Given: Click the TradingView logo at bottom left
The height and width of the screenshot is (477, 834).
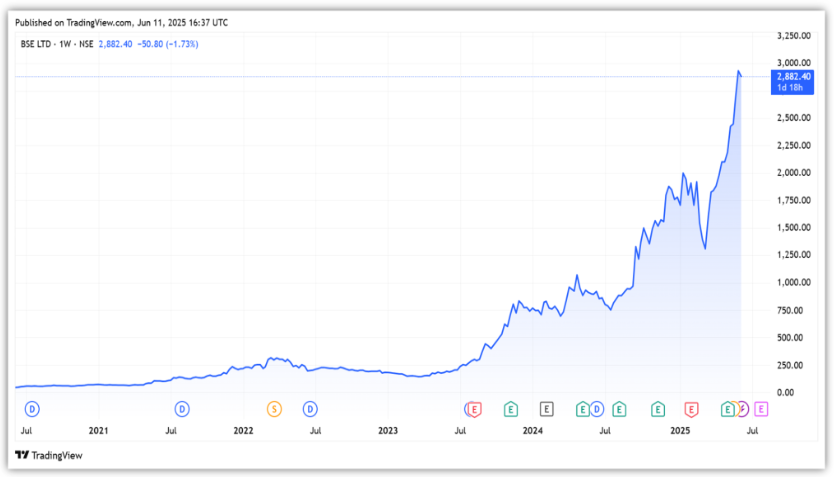Looking at the screenshot, I should pos(49,455).
